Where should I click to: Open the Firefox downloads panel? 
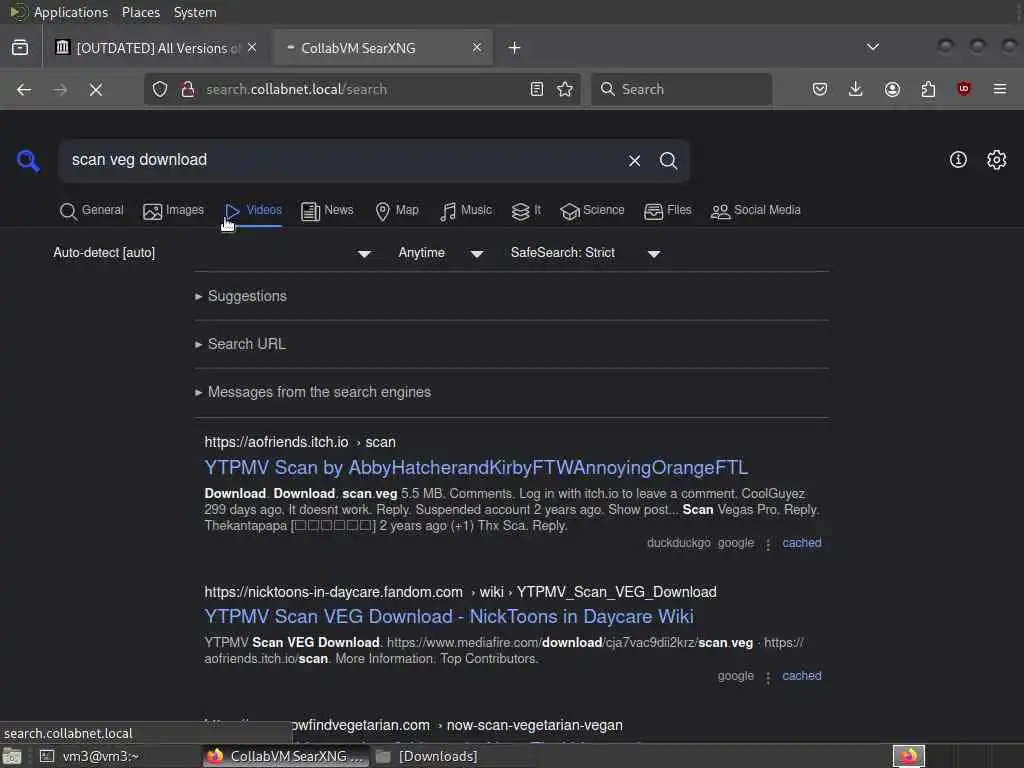click(x=856, y=89)
